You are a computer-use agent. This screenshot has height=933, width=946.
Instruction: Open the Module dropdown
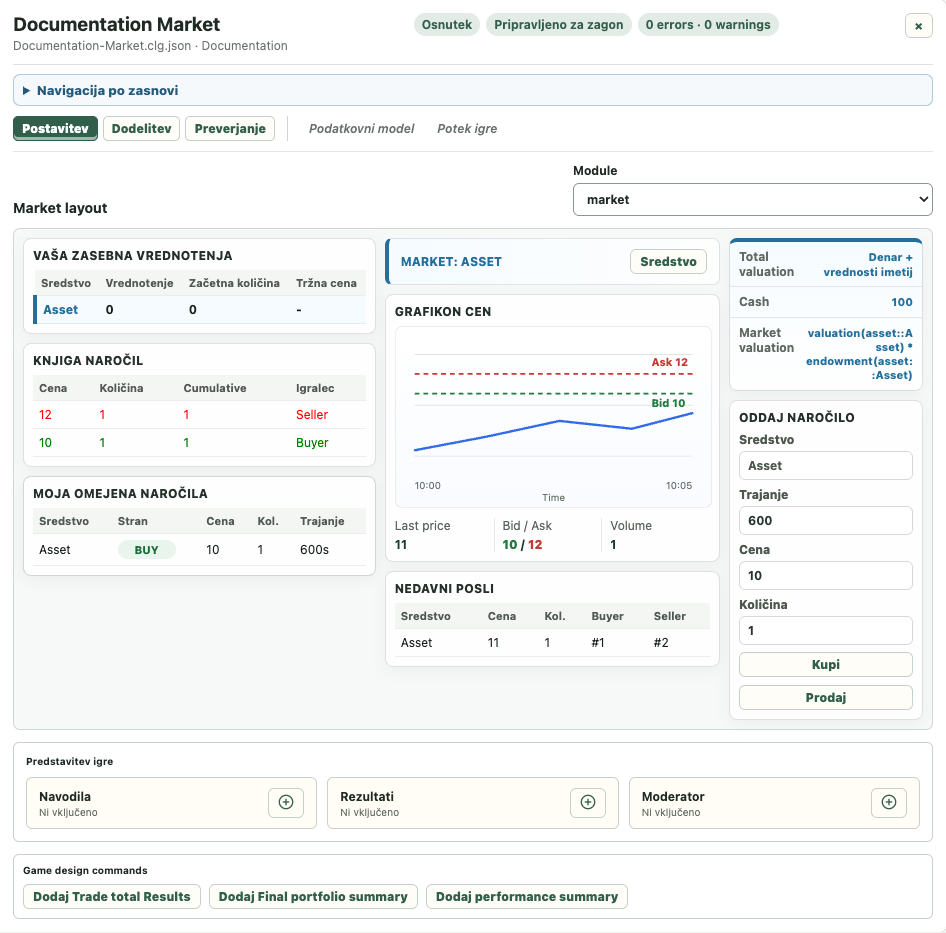pos(752,200)
